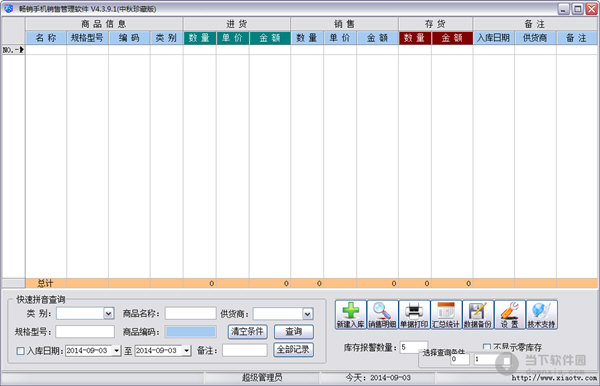Toggle the 不显示零库存 checkbox
Viewport: 600px width, 386px height.
click(x=486, y=347)
